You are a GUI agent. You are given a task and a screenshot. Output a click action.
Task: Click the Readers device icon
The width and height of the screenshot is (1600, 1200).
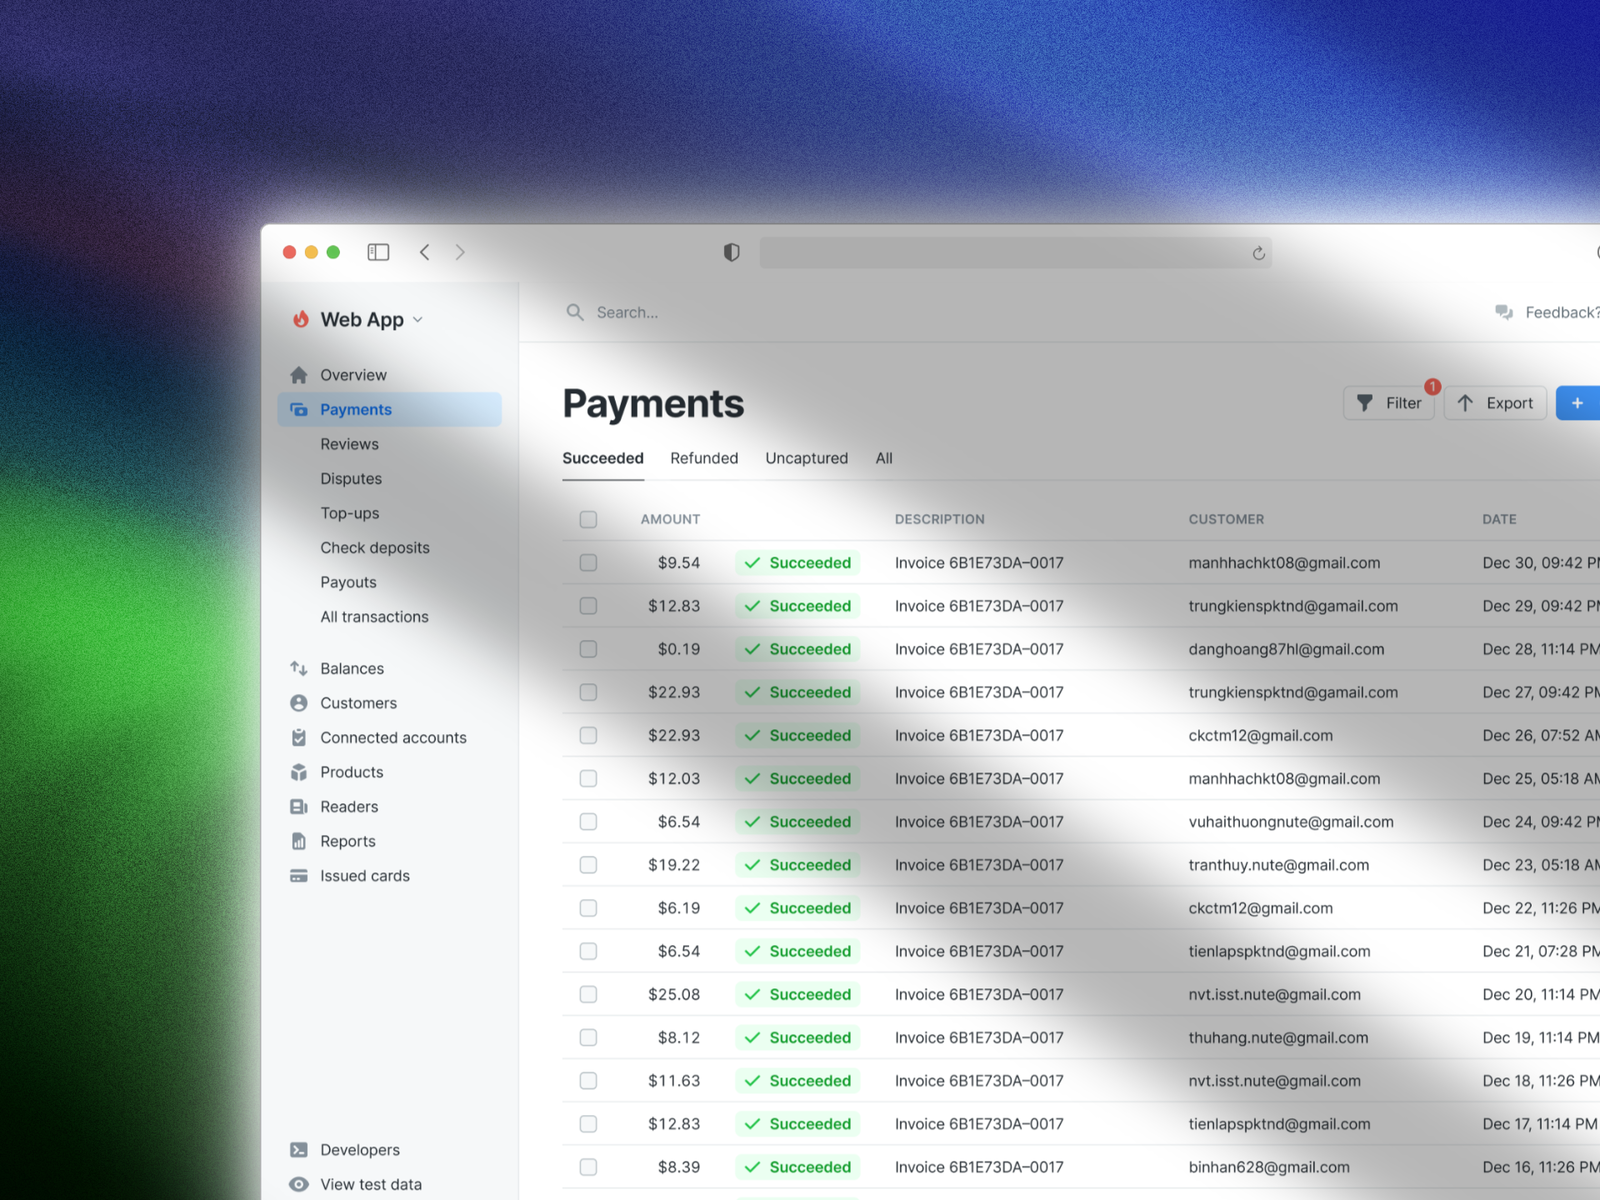point(298,807)
